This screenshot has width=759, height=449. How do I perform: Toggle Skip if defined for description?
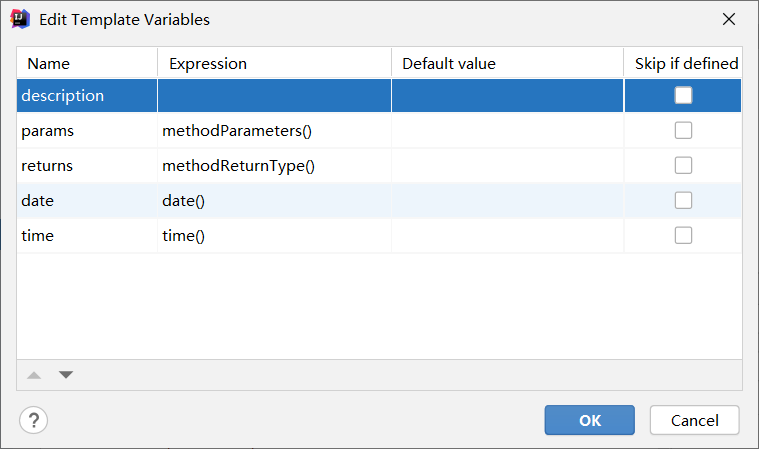pyautogui.click(x=683, y=96)
